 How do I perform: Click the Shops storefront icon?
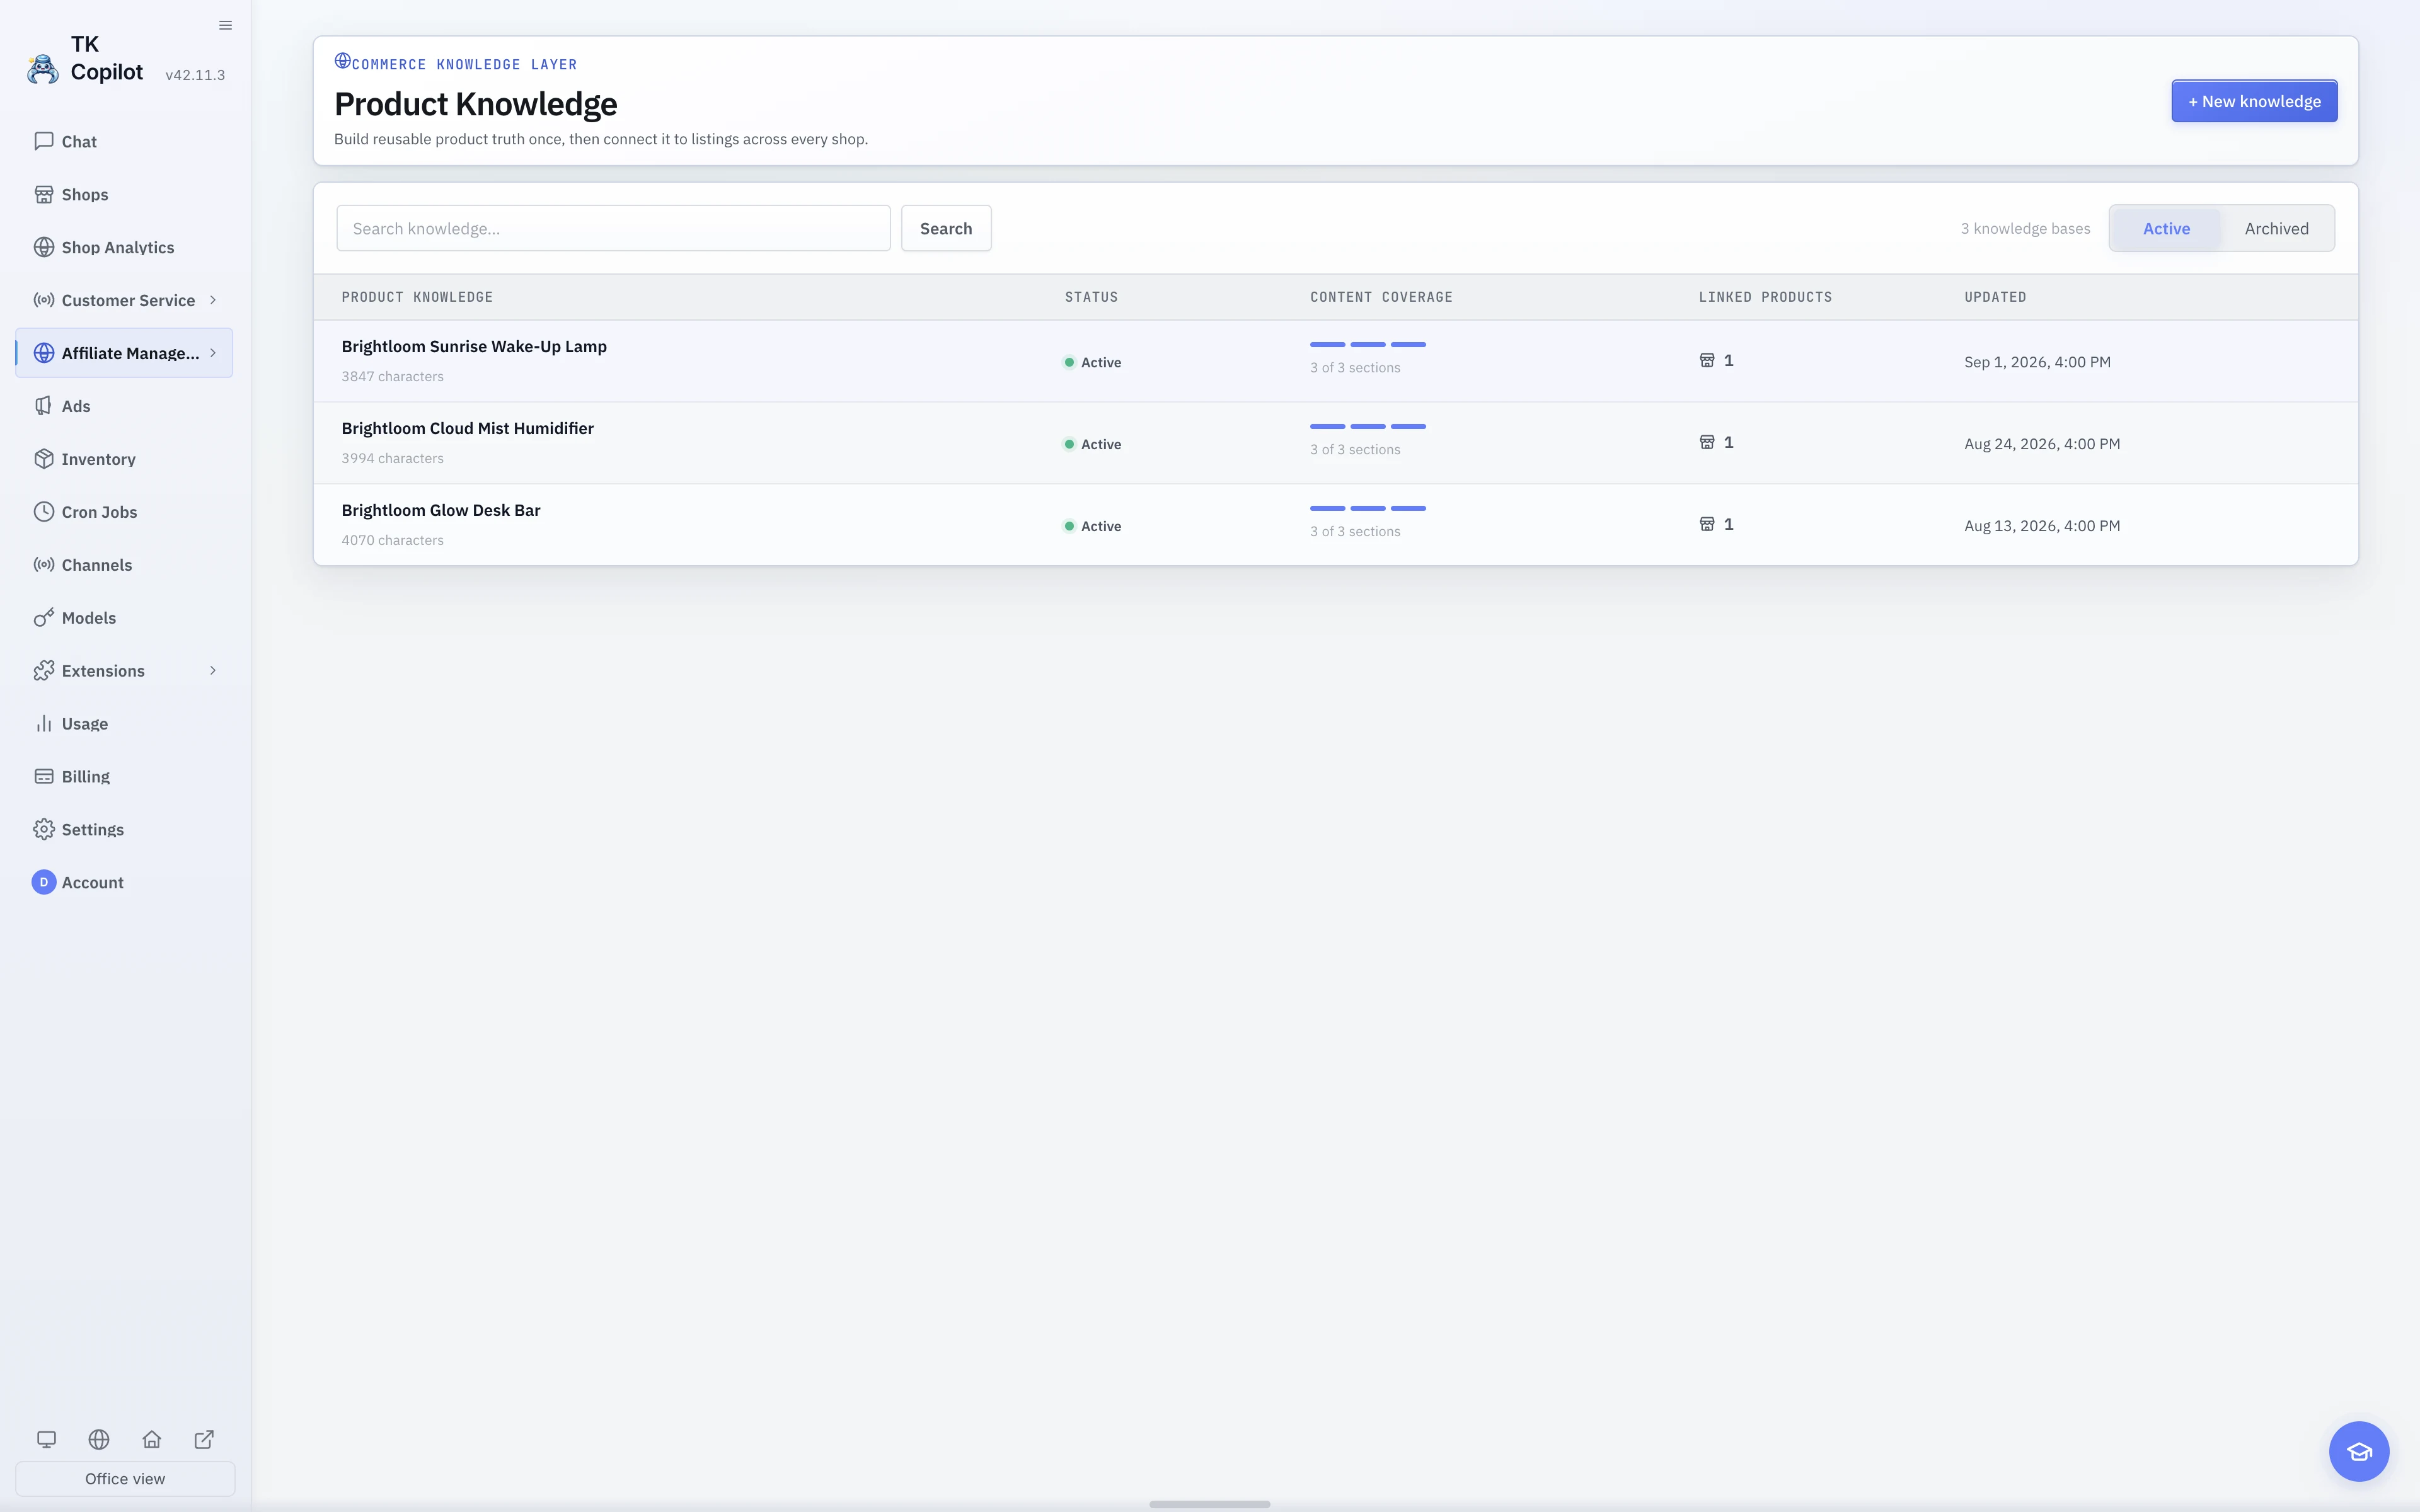click(44, 194)
